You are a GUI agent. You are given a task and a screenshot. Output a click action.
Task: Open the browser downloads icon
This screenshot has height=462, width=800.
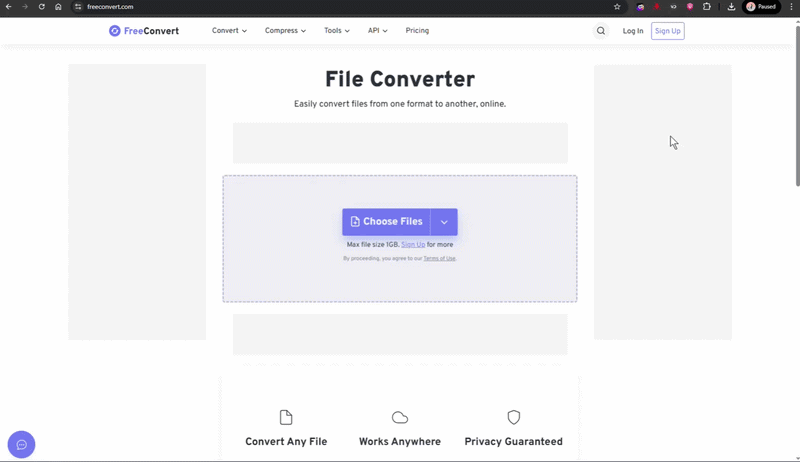click(x=731, y=7)
